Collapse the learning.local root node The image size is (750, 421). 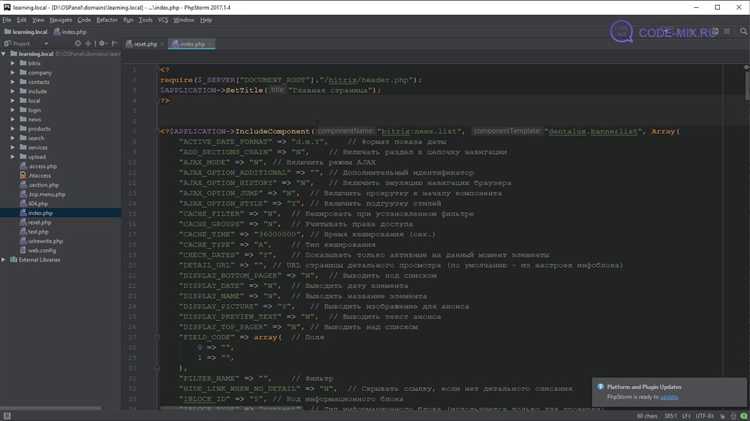click(x=4, y=54)
